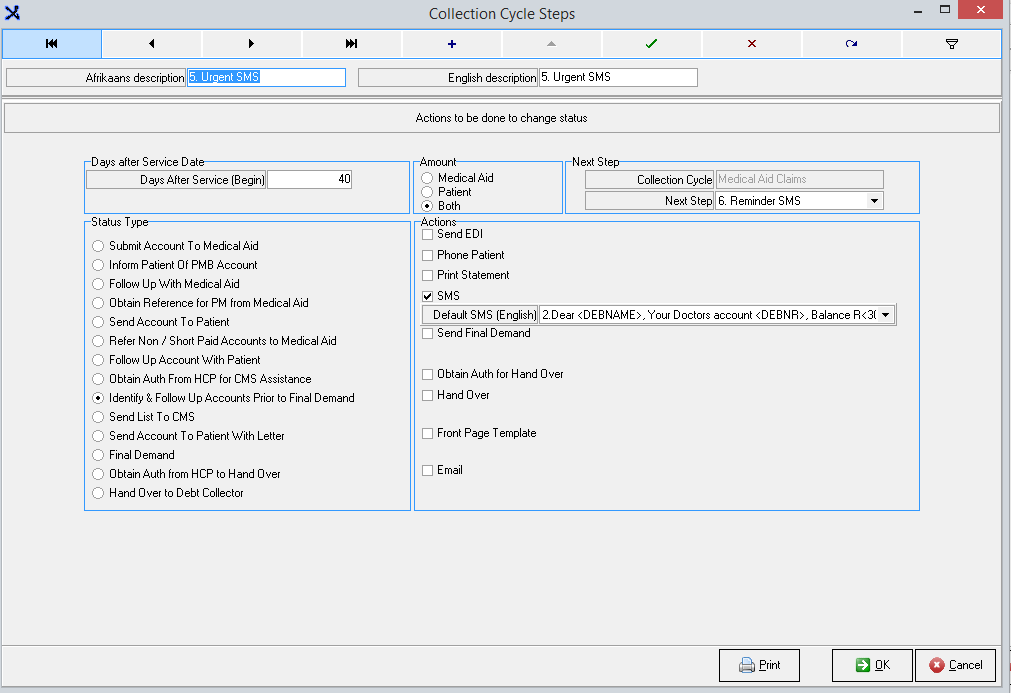Enable the Send EDI checkbox
Viewport: 1011px width, 693px height.
coord(428,234)
